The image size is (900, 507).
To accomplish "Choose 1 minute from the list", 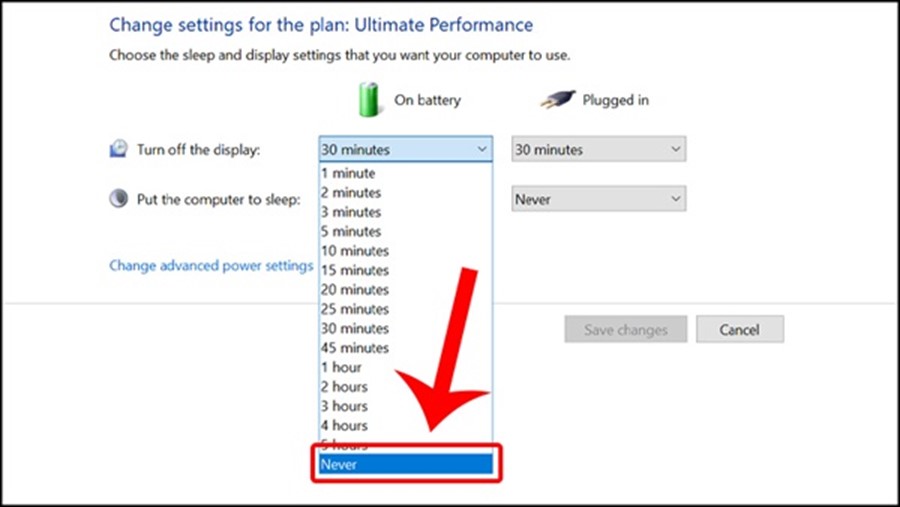I will click(x=406, y=173).
